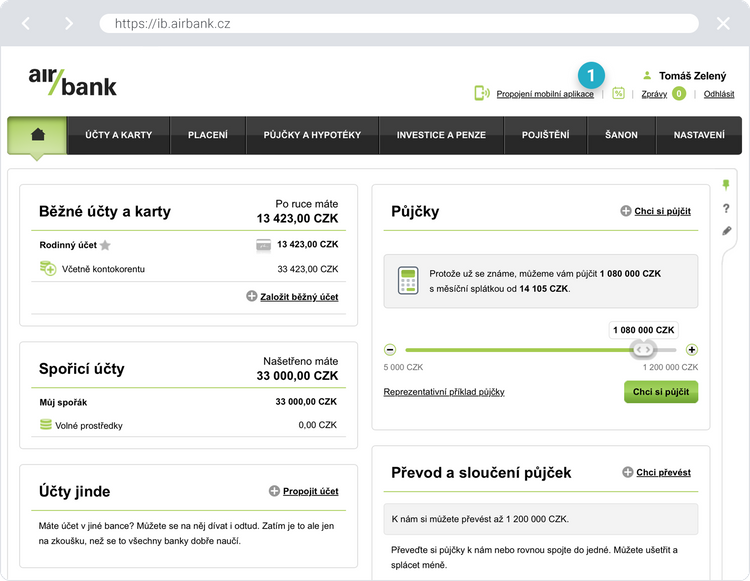Click Založit běžný účet link
The height and width of the screenshot is (581, 750).
tap(299, 297)
